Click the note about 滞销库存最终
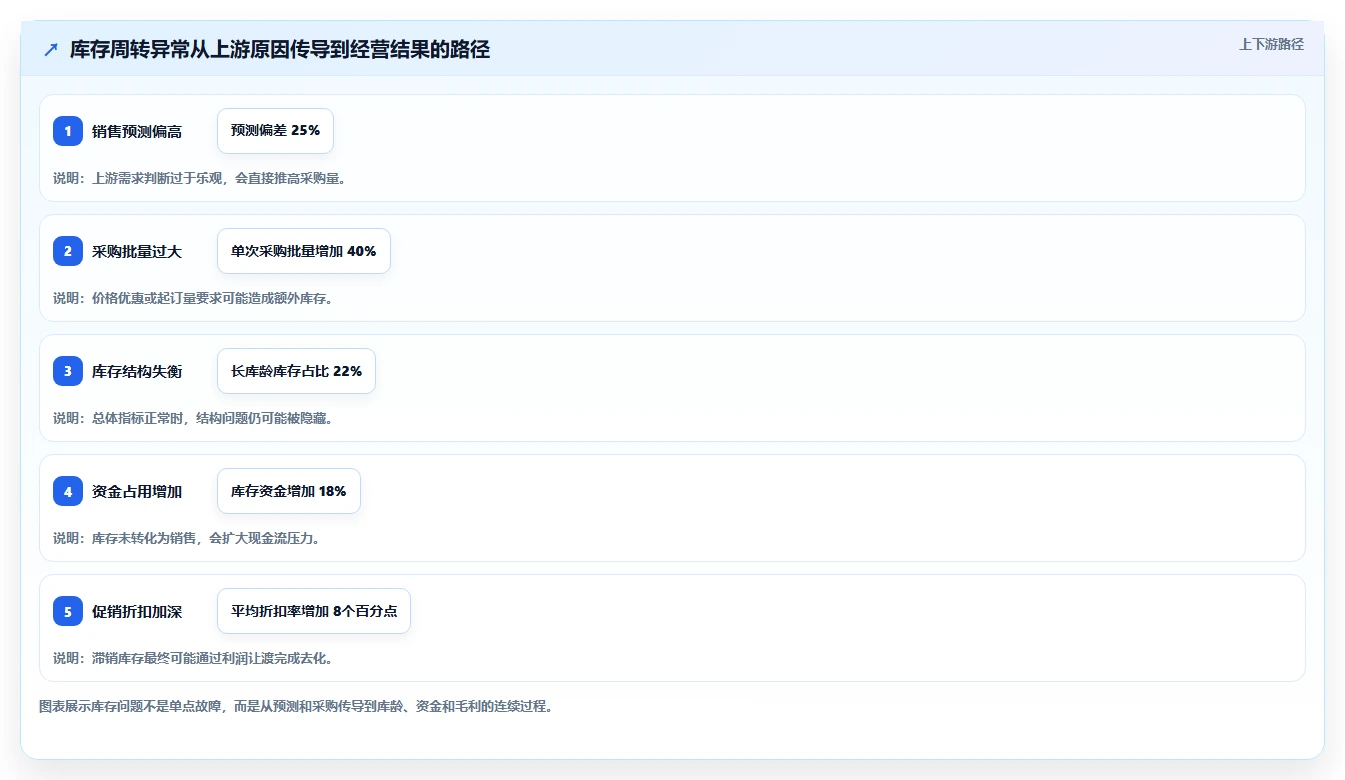 [193, 658]
